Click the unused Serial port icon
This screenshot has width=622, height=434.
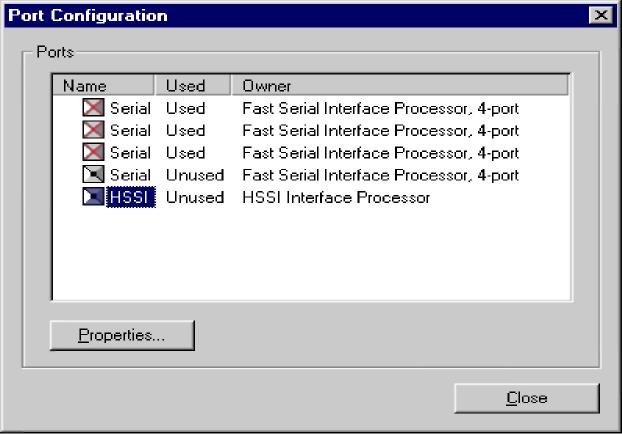tap(93, 175)
